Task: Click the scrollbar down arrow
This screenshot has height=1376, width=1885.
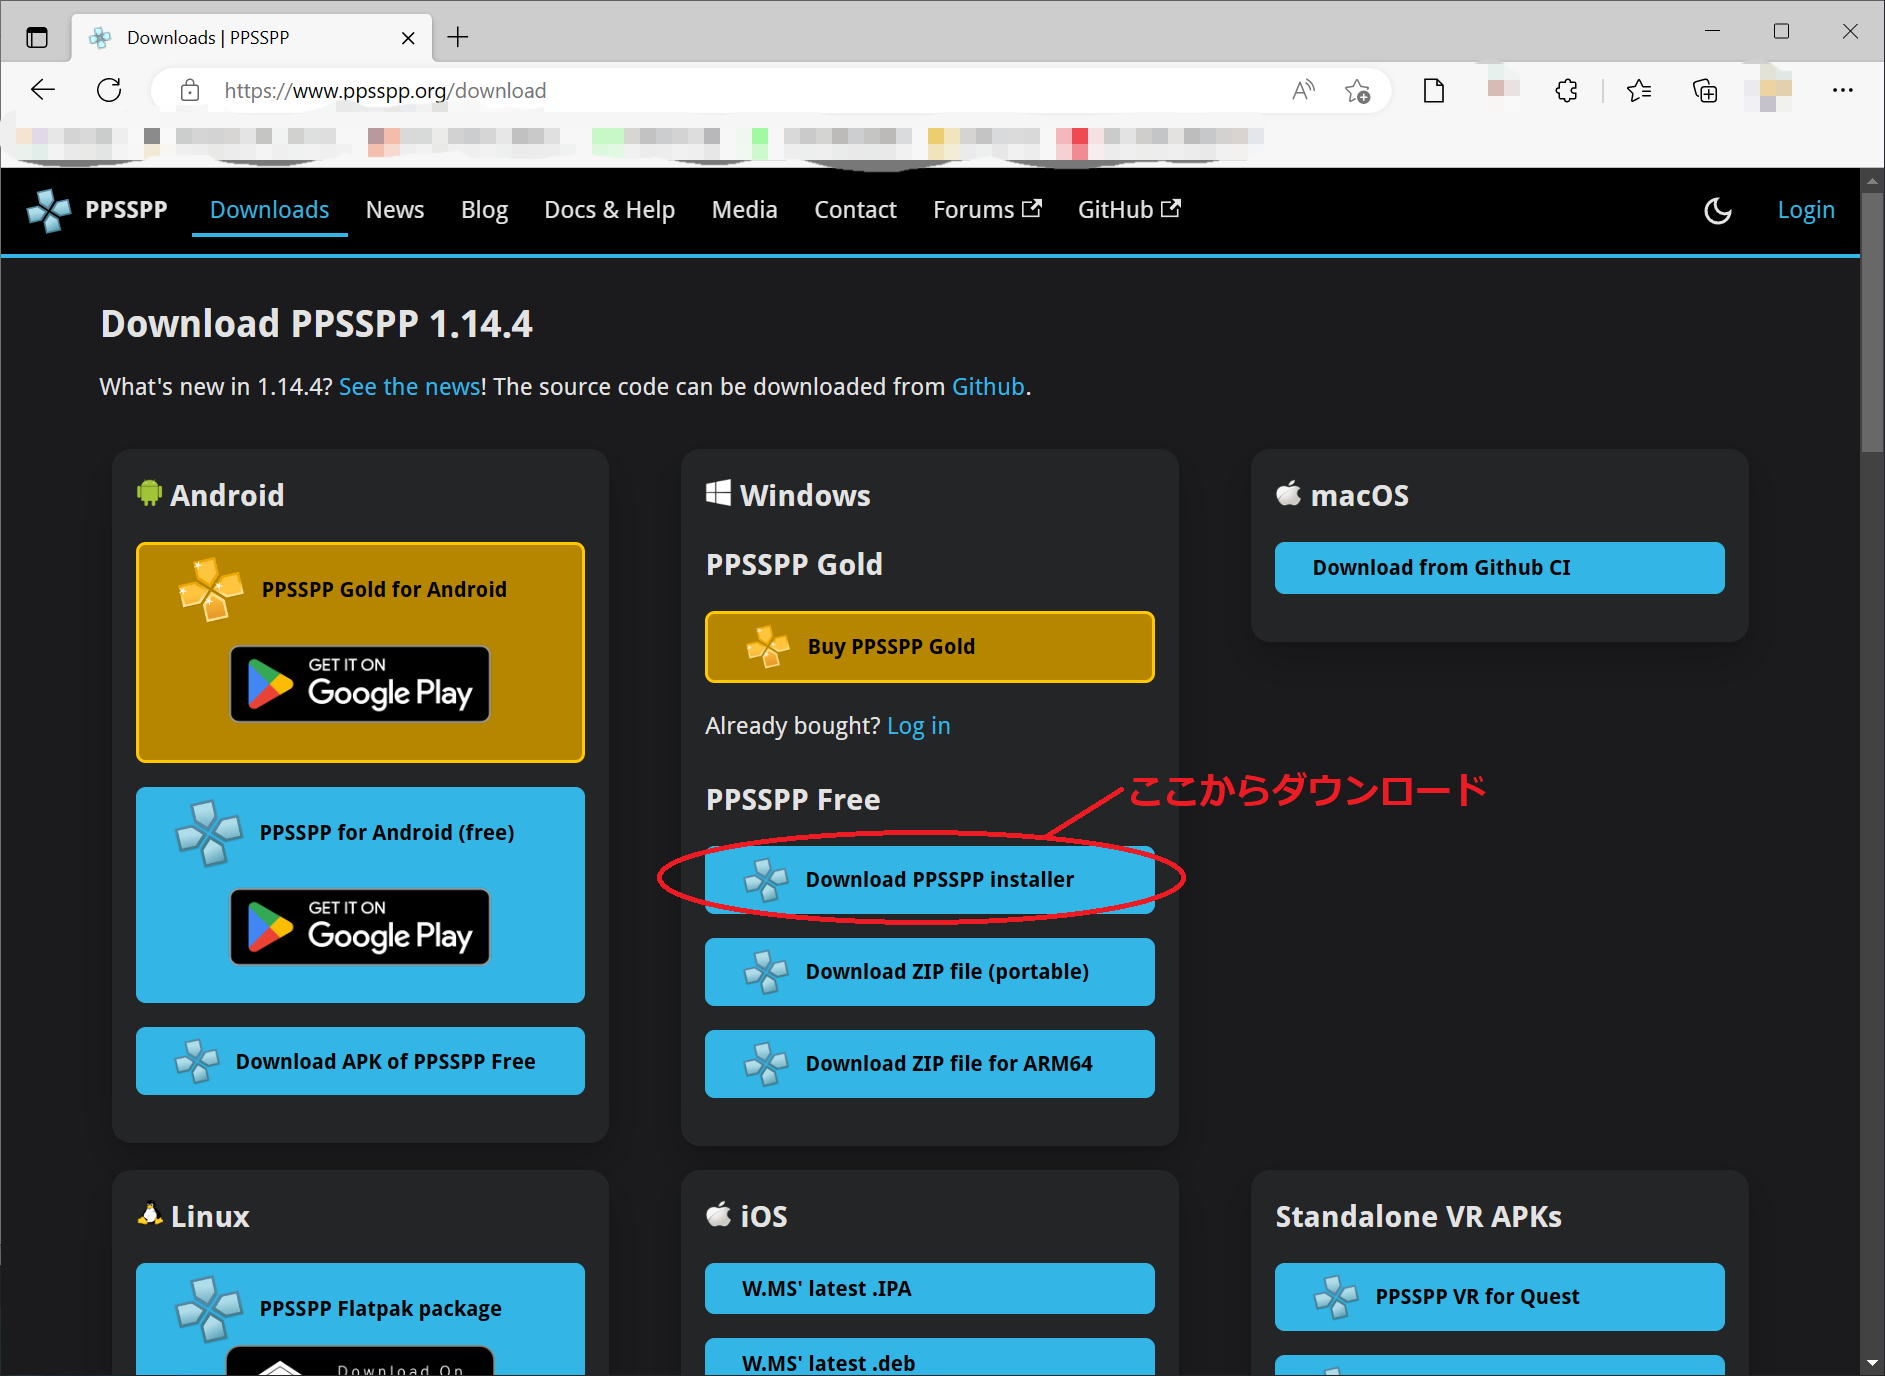Action: click(1872, 1362)
